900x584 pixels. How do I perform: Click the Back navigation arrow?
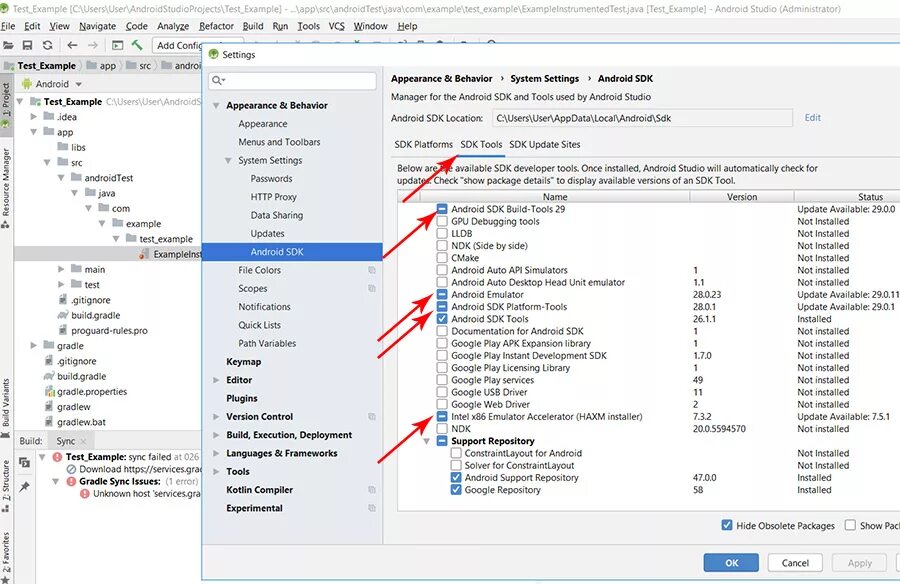coord(72,45)
